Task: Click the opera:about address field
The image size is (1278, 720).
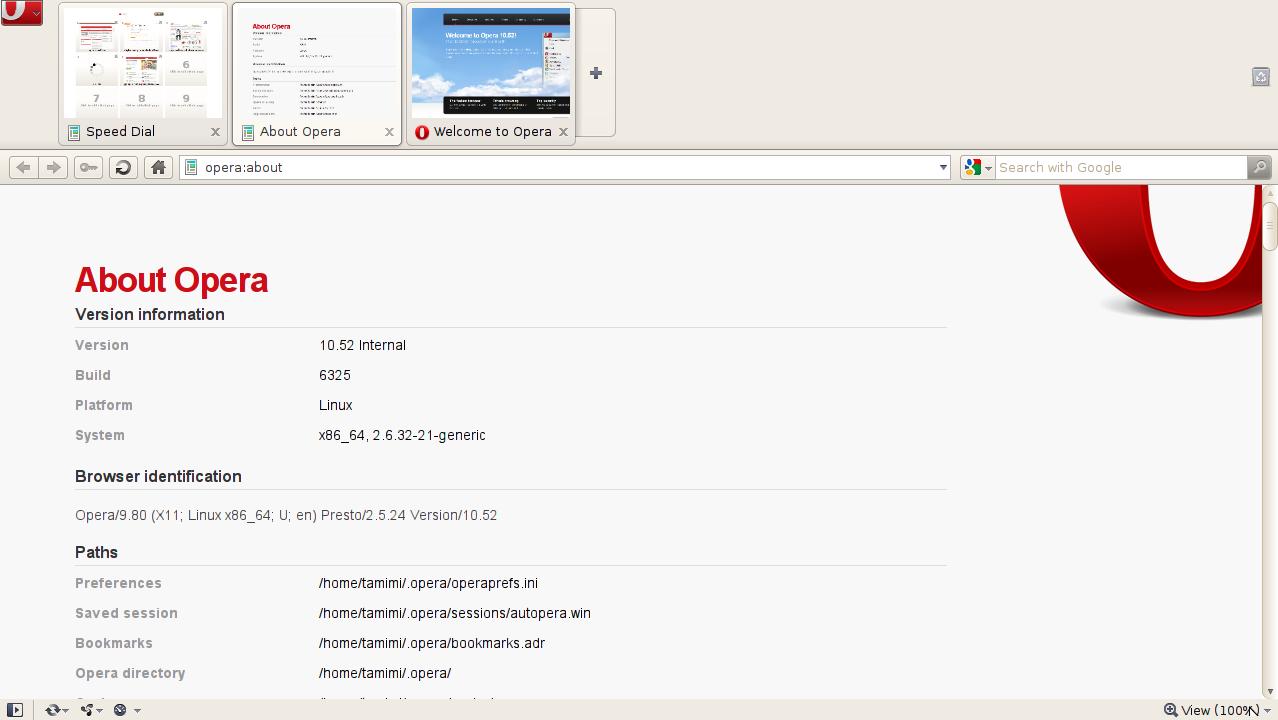Action: [x=565, y=168]
